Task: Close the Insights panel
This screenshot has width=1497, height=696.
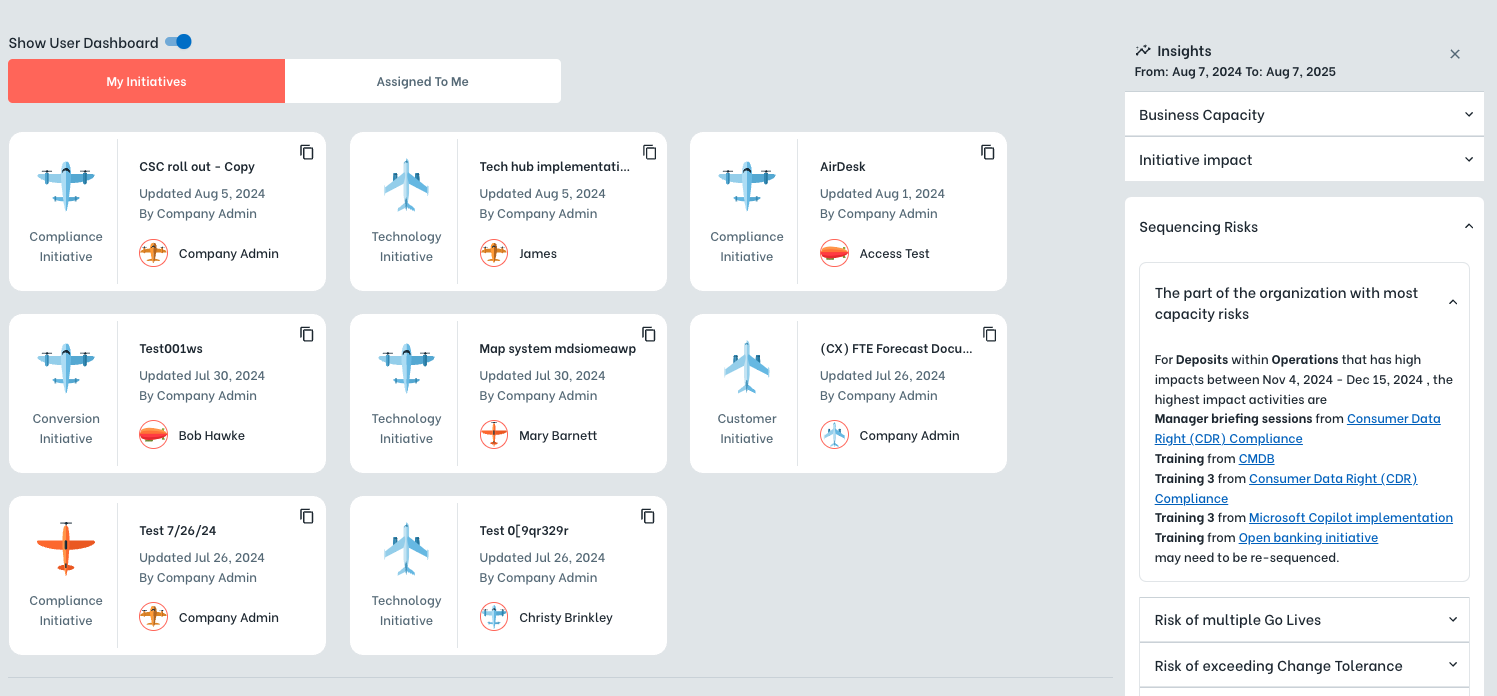Action: [1455, 54]
